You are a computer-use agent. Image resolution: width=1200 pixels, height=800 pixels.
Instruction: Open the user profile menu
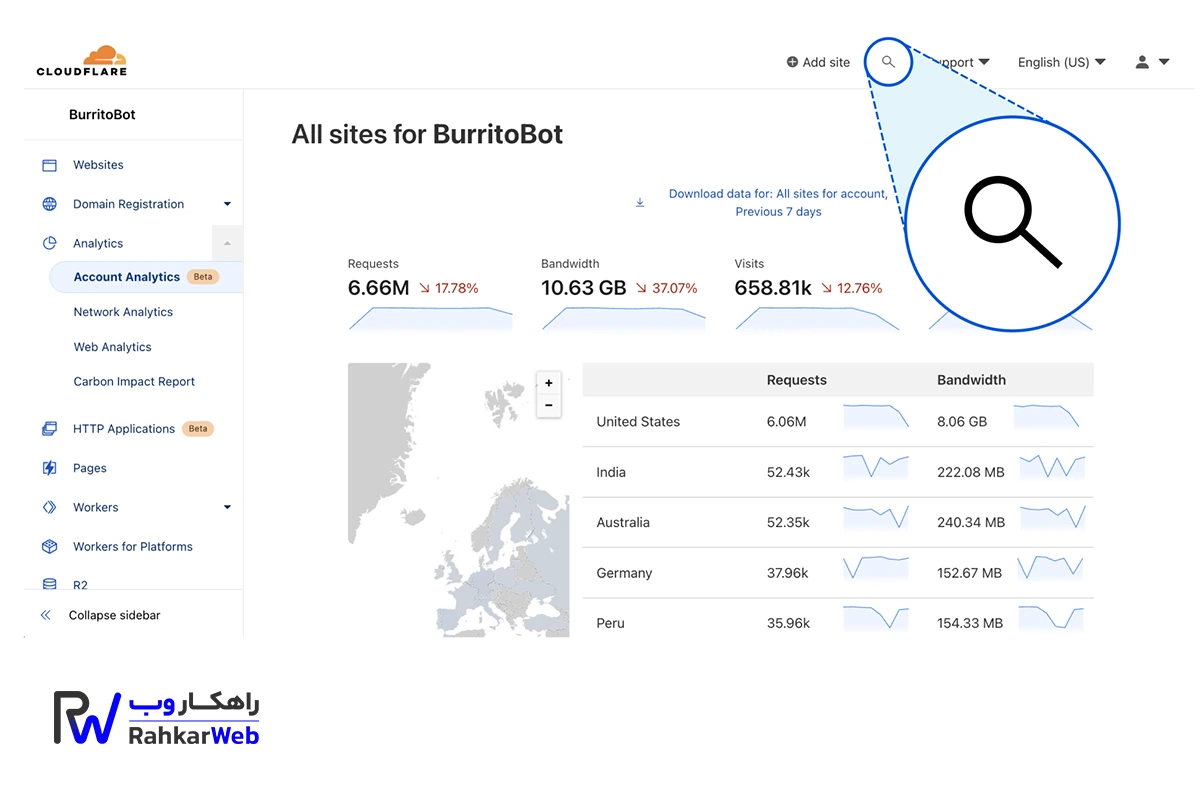(1152, 62)
